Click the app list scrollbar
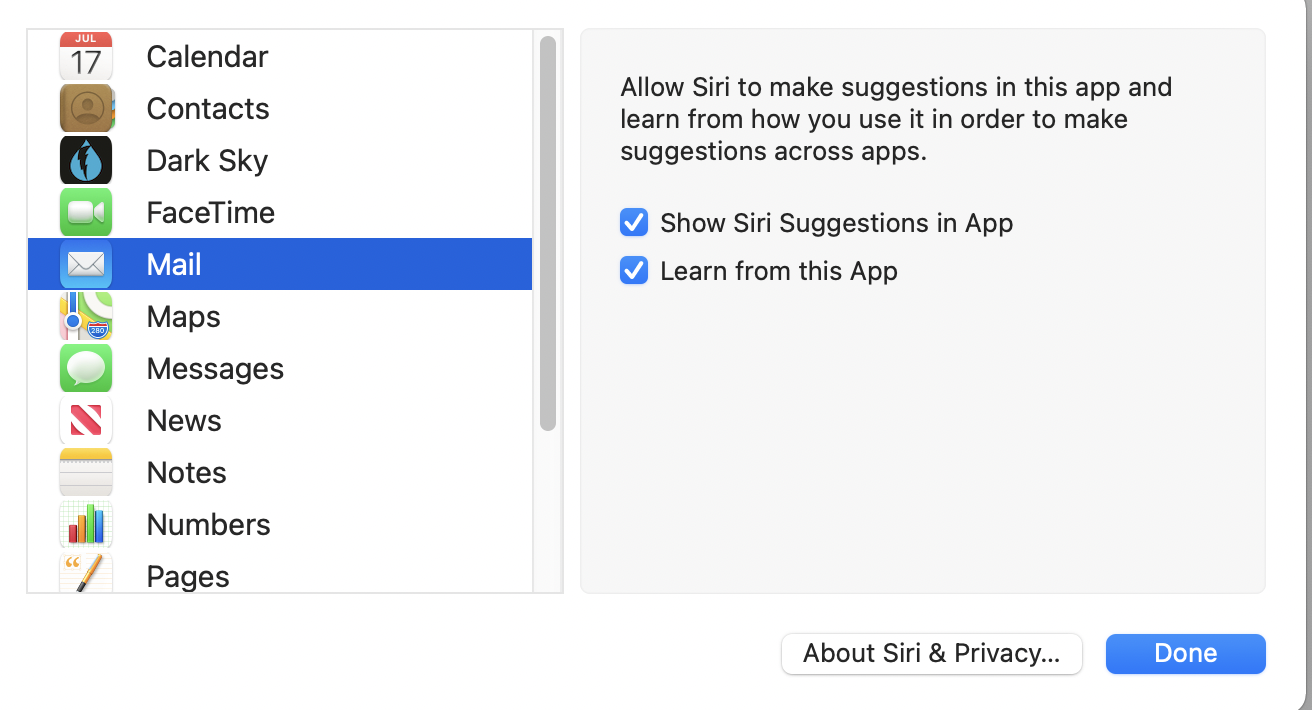This screenshot has height=710, width=1312. [547, 234]
